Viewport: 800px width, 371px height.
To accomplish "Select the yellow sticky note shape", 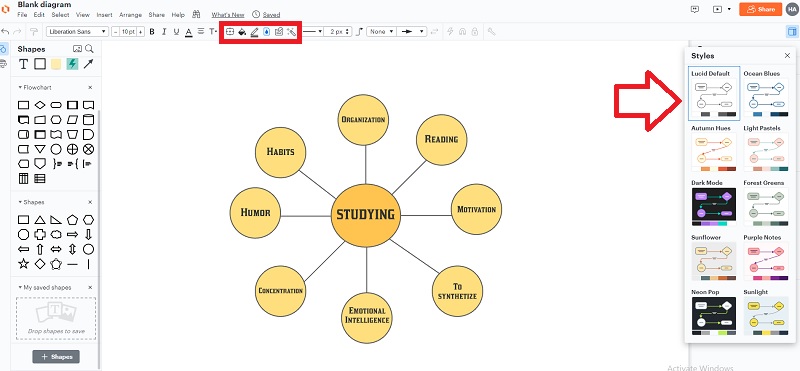I will pyautogui.click(x=56, y=64).
